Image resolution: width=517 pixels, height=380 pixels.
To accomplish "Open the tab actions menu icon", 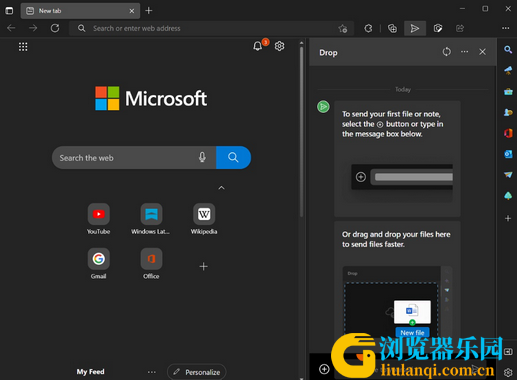I will click(x=9, y=11).
